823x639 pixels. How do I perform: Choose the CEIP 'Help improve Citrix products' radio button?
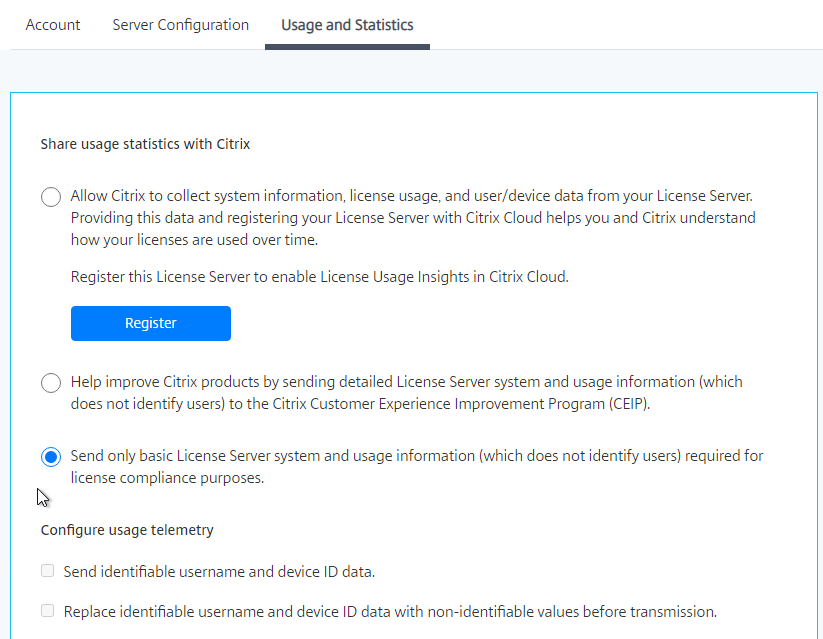click(51, 383)
